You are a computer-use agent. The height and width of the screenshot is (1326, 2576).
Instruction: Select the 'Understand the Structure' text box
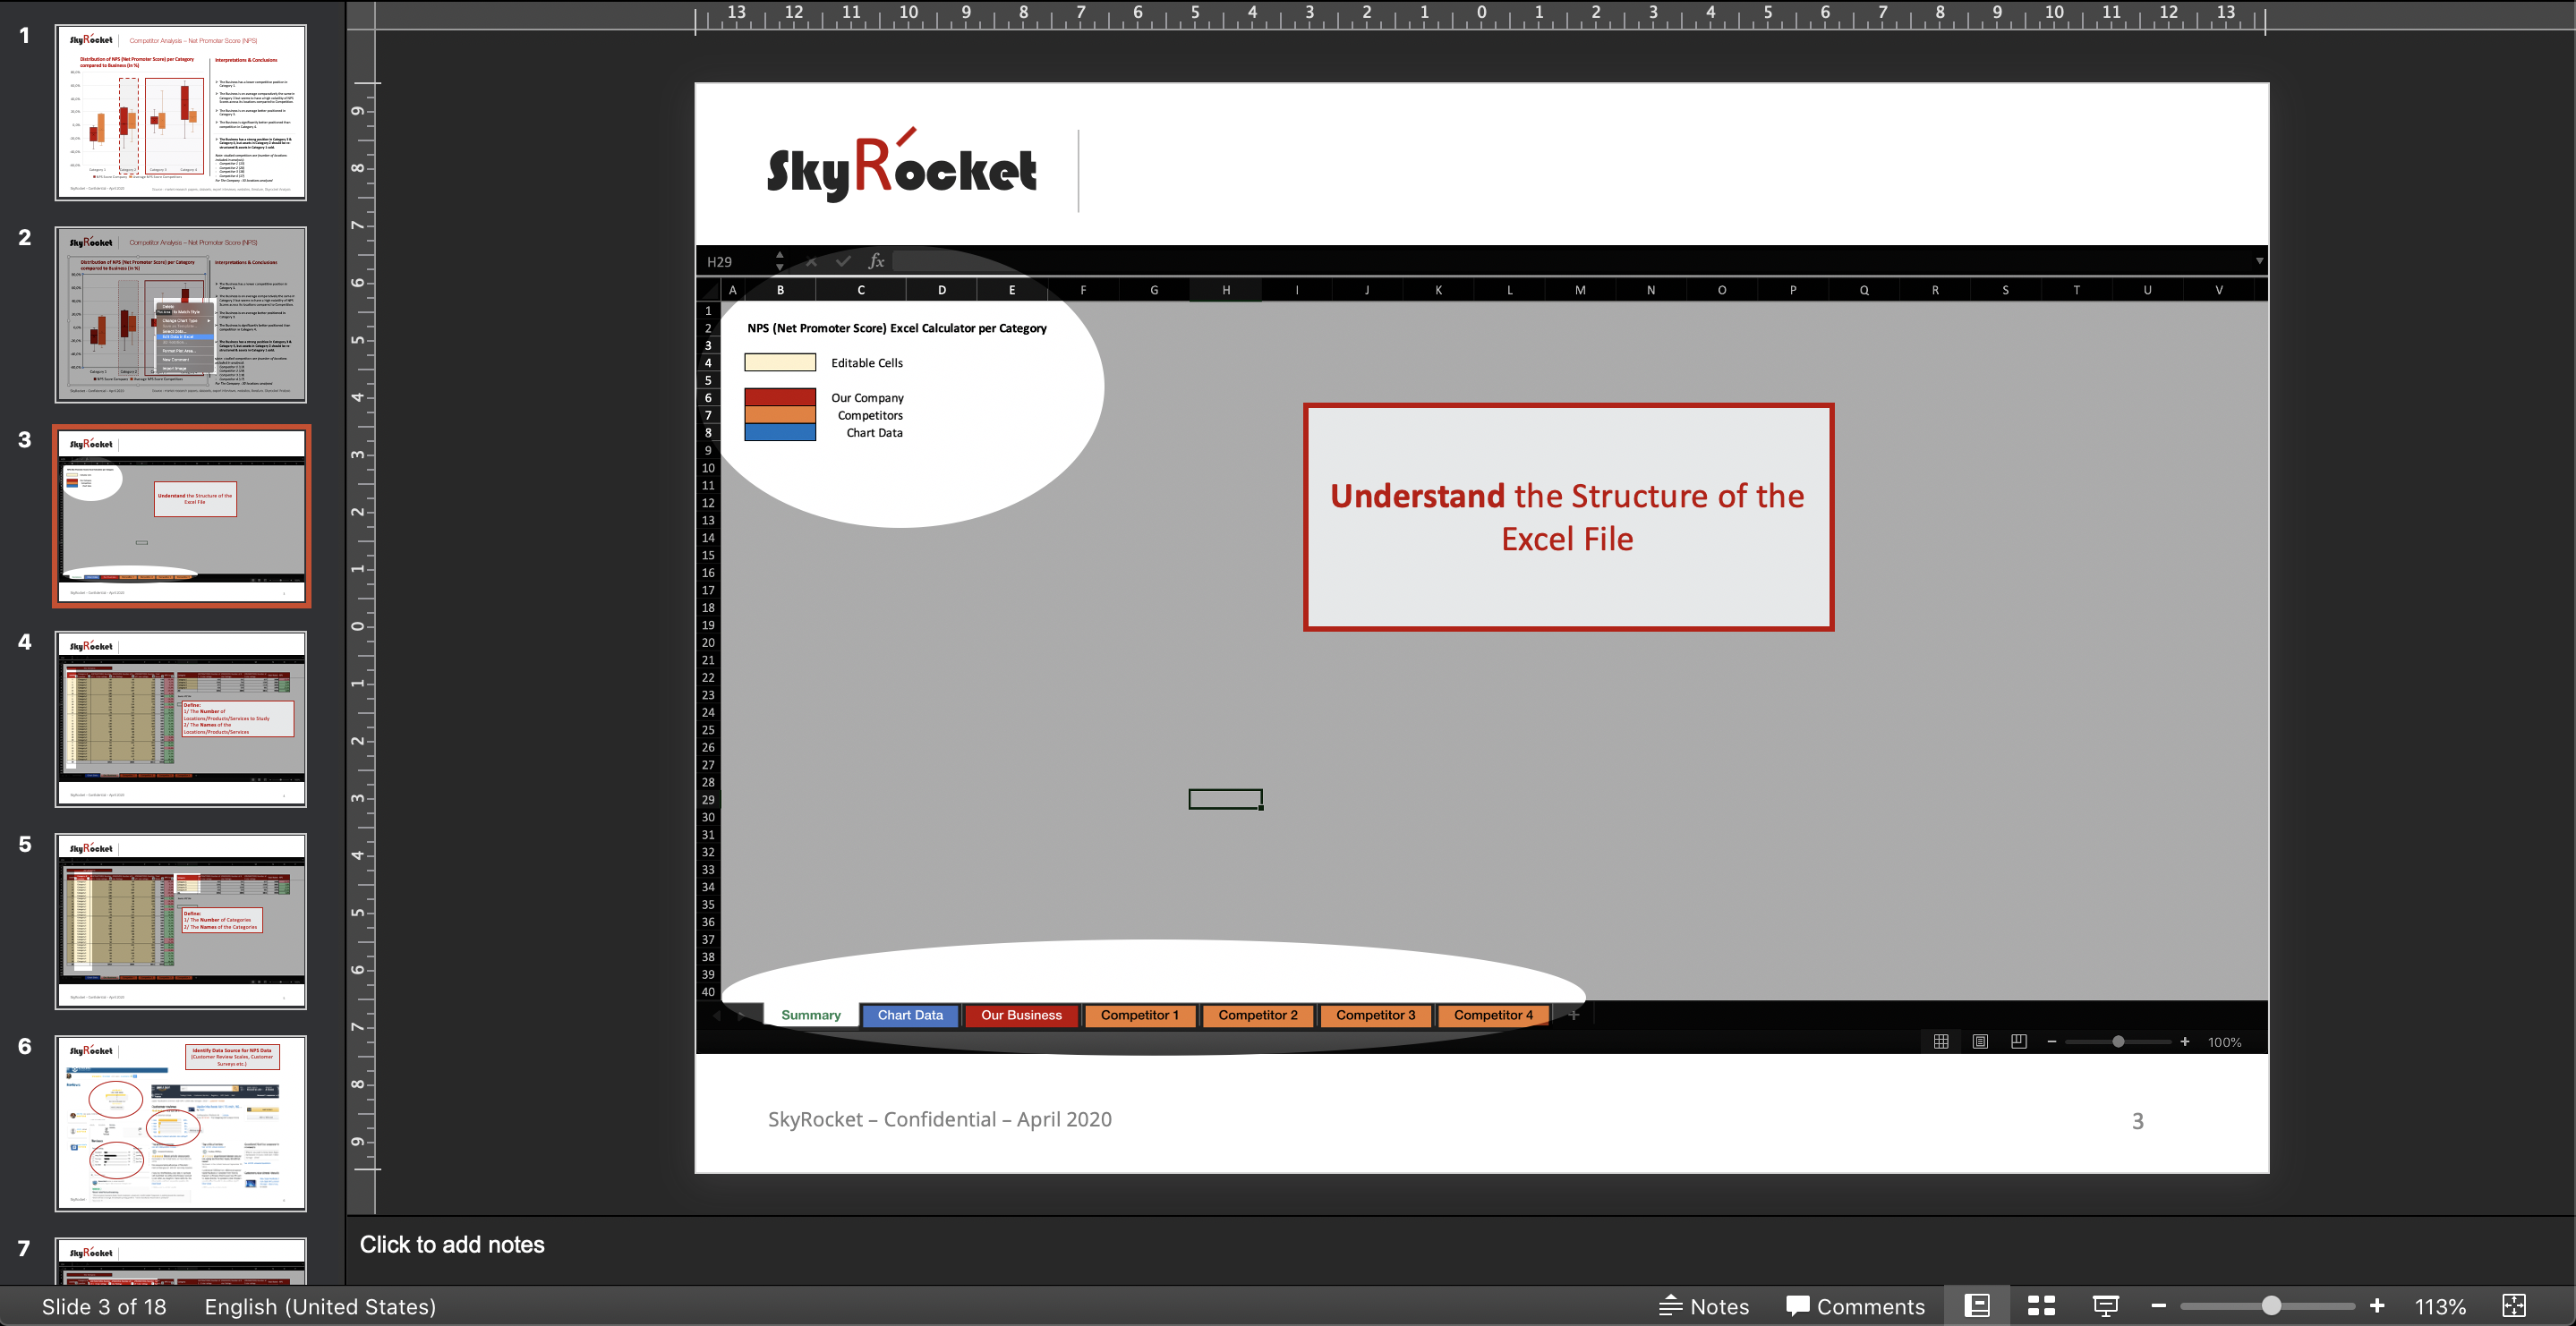[1568, 517]
